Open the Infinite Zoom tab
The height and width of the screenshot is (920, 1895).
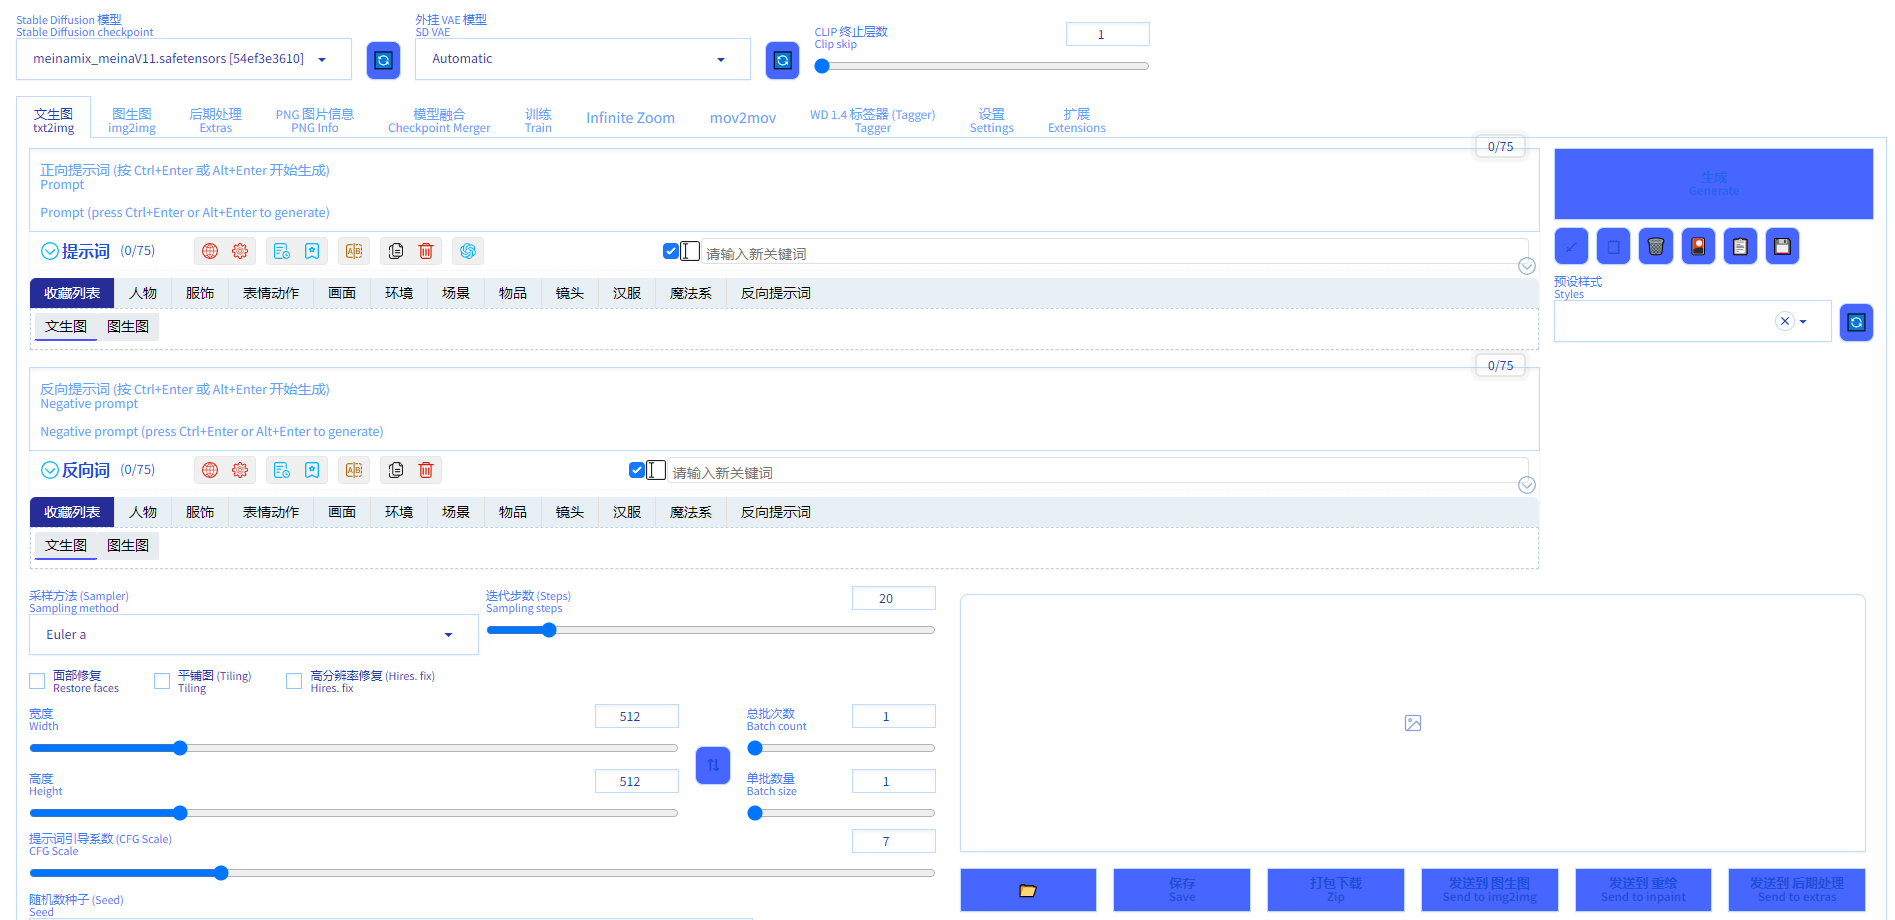pos(630,118)
